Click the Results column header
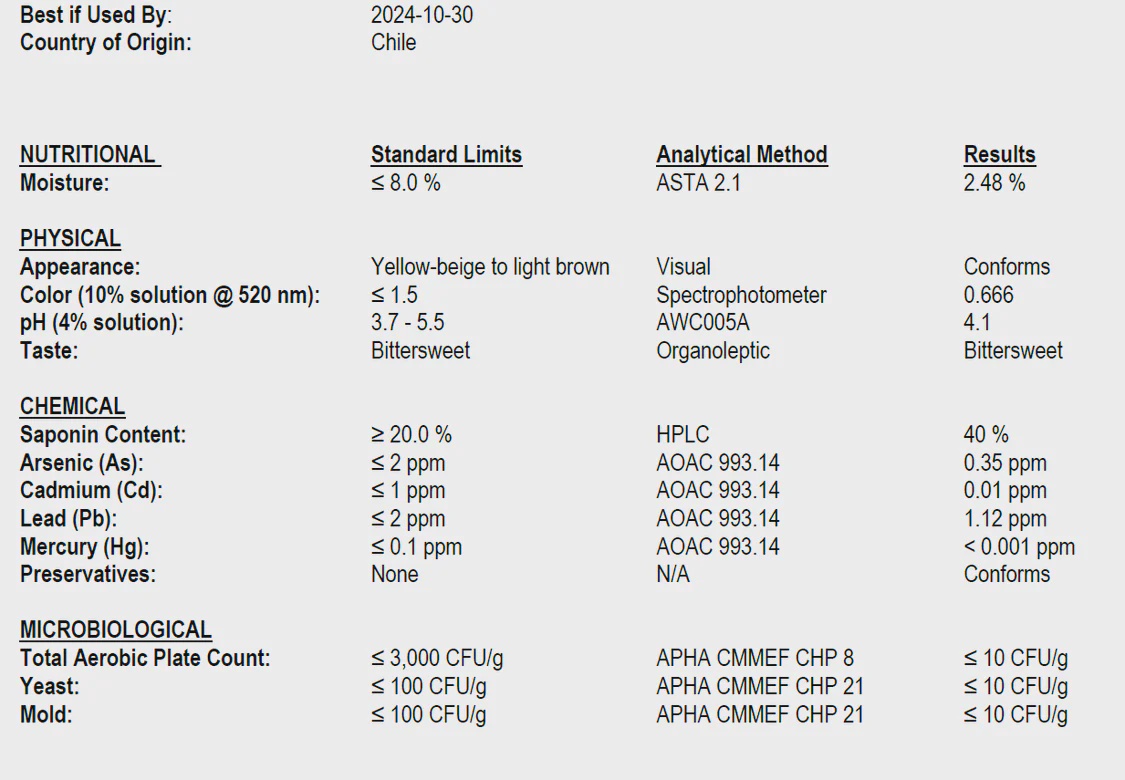The height and width of the screenshot is (780, 1125). (x=999, y=155)
